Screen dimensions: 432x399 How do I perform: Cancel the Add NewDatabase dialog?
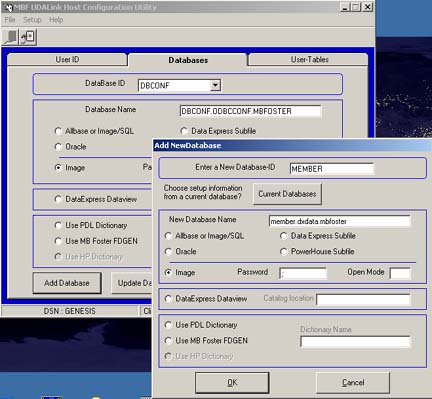tap(353, 383)
